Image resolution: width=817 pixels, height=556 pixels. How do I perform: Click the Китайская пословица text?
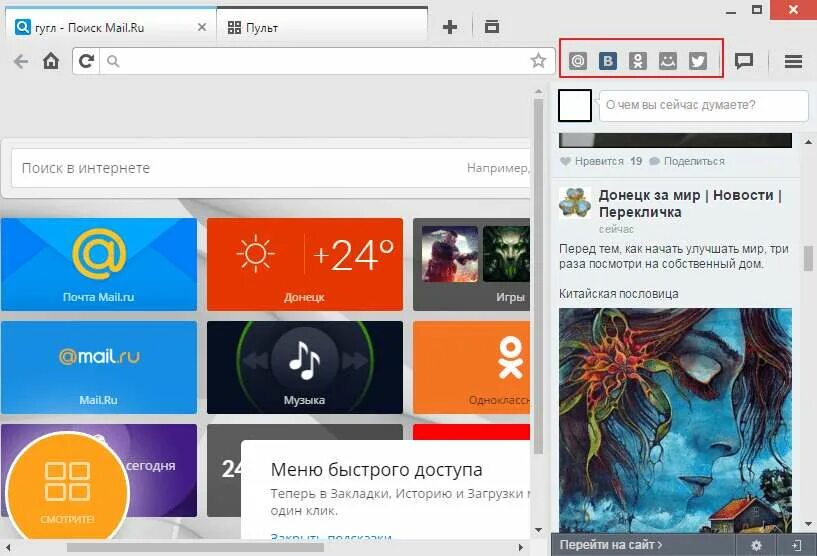[618, 294]
